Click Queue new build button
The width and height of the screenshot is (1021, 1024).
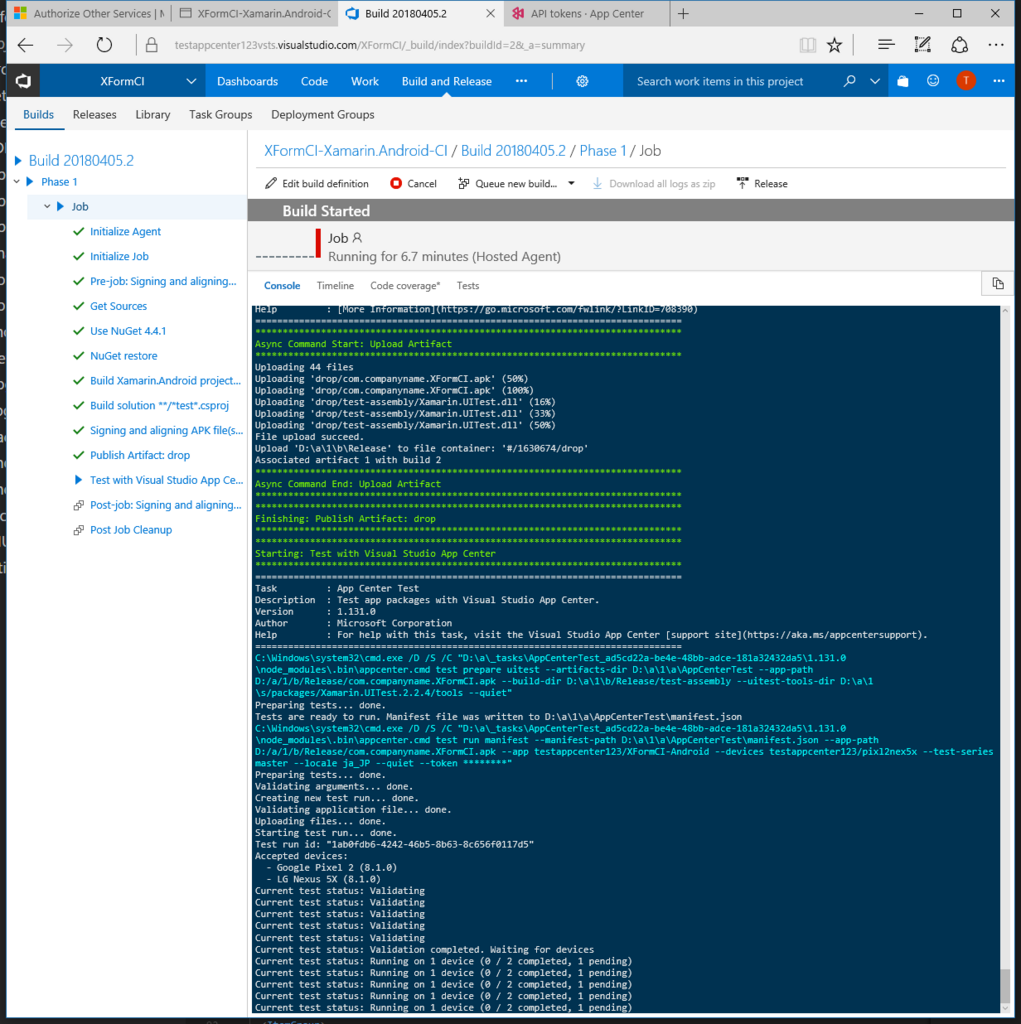(508, 184)
